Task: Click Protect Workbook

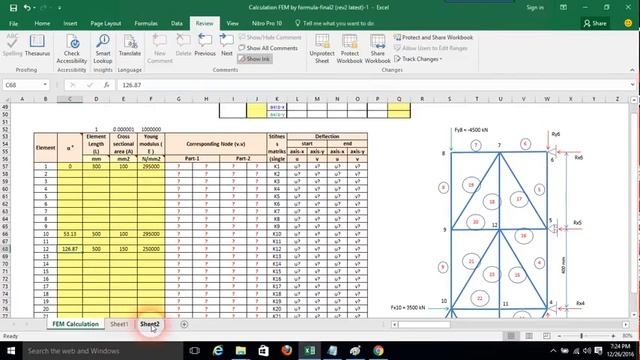Action: tap(349, 49)
